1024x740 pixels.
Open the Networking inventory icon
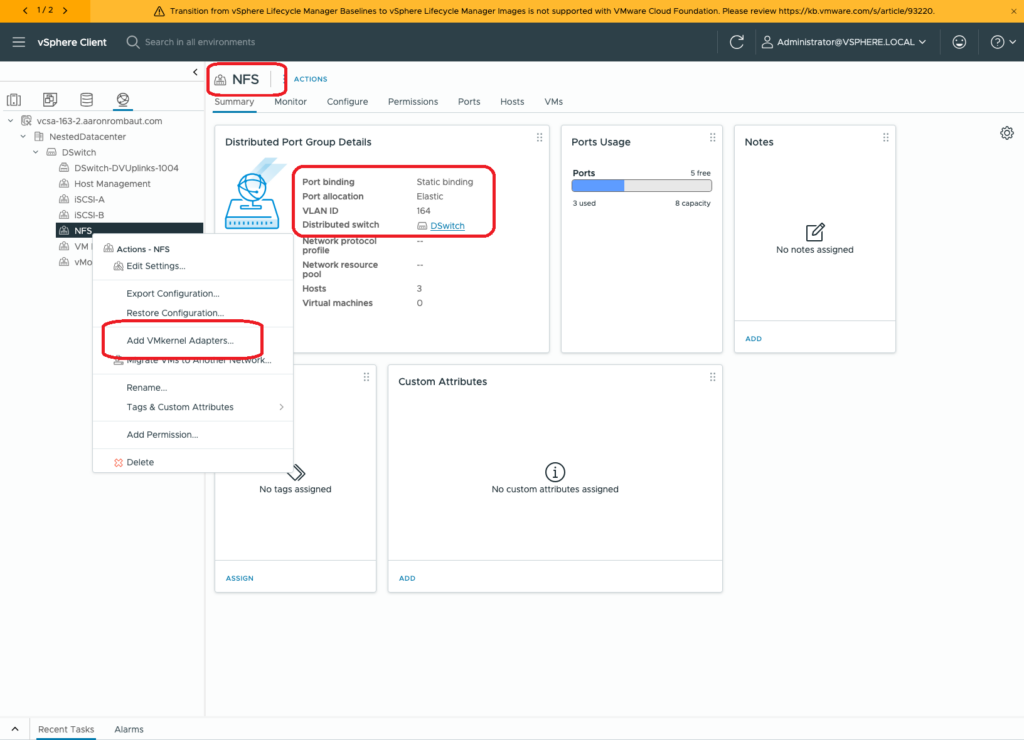pyautogui.click(x=122, y=99)
